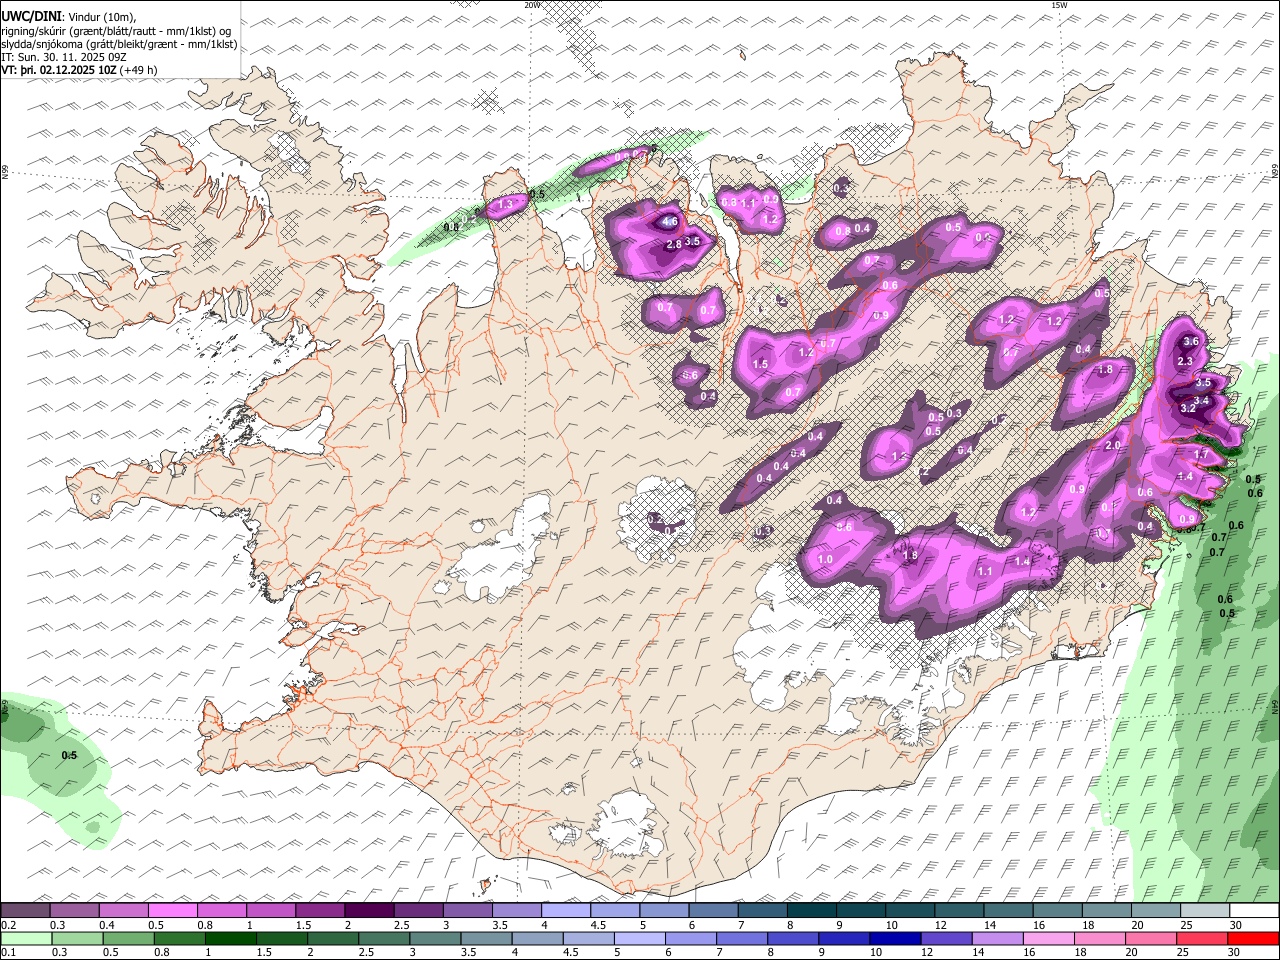Click the 'slydda/snjókoma' legend description line

pos(119,44)
